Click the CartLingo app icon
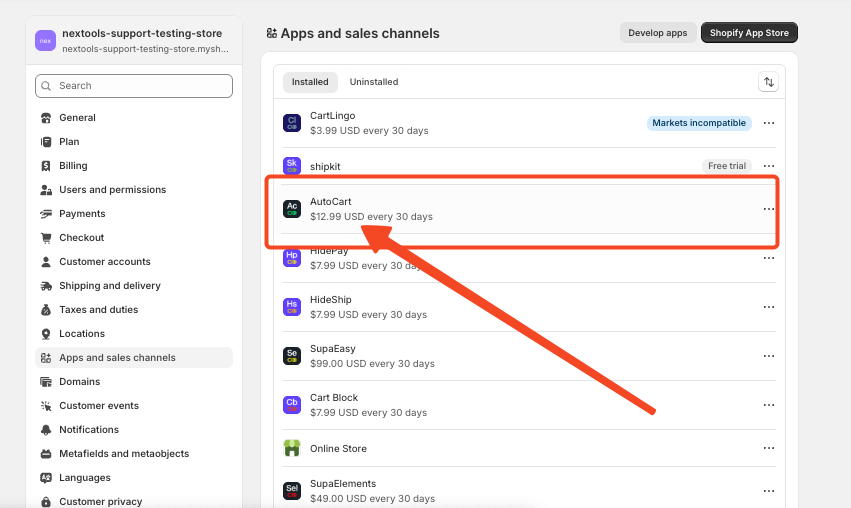 click(x=292, y=123)
